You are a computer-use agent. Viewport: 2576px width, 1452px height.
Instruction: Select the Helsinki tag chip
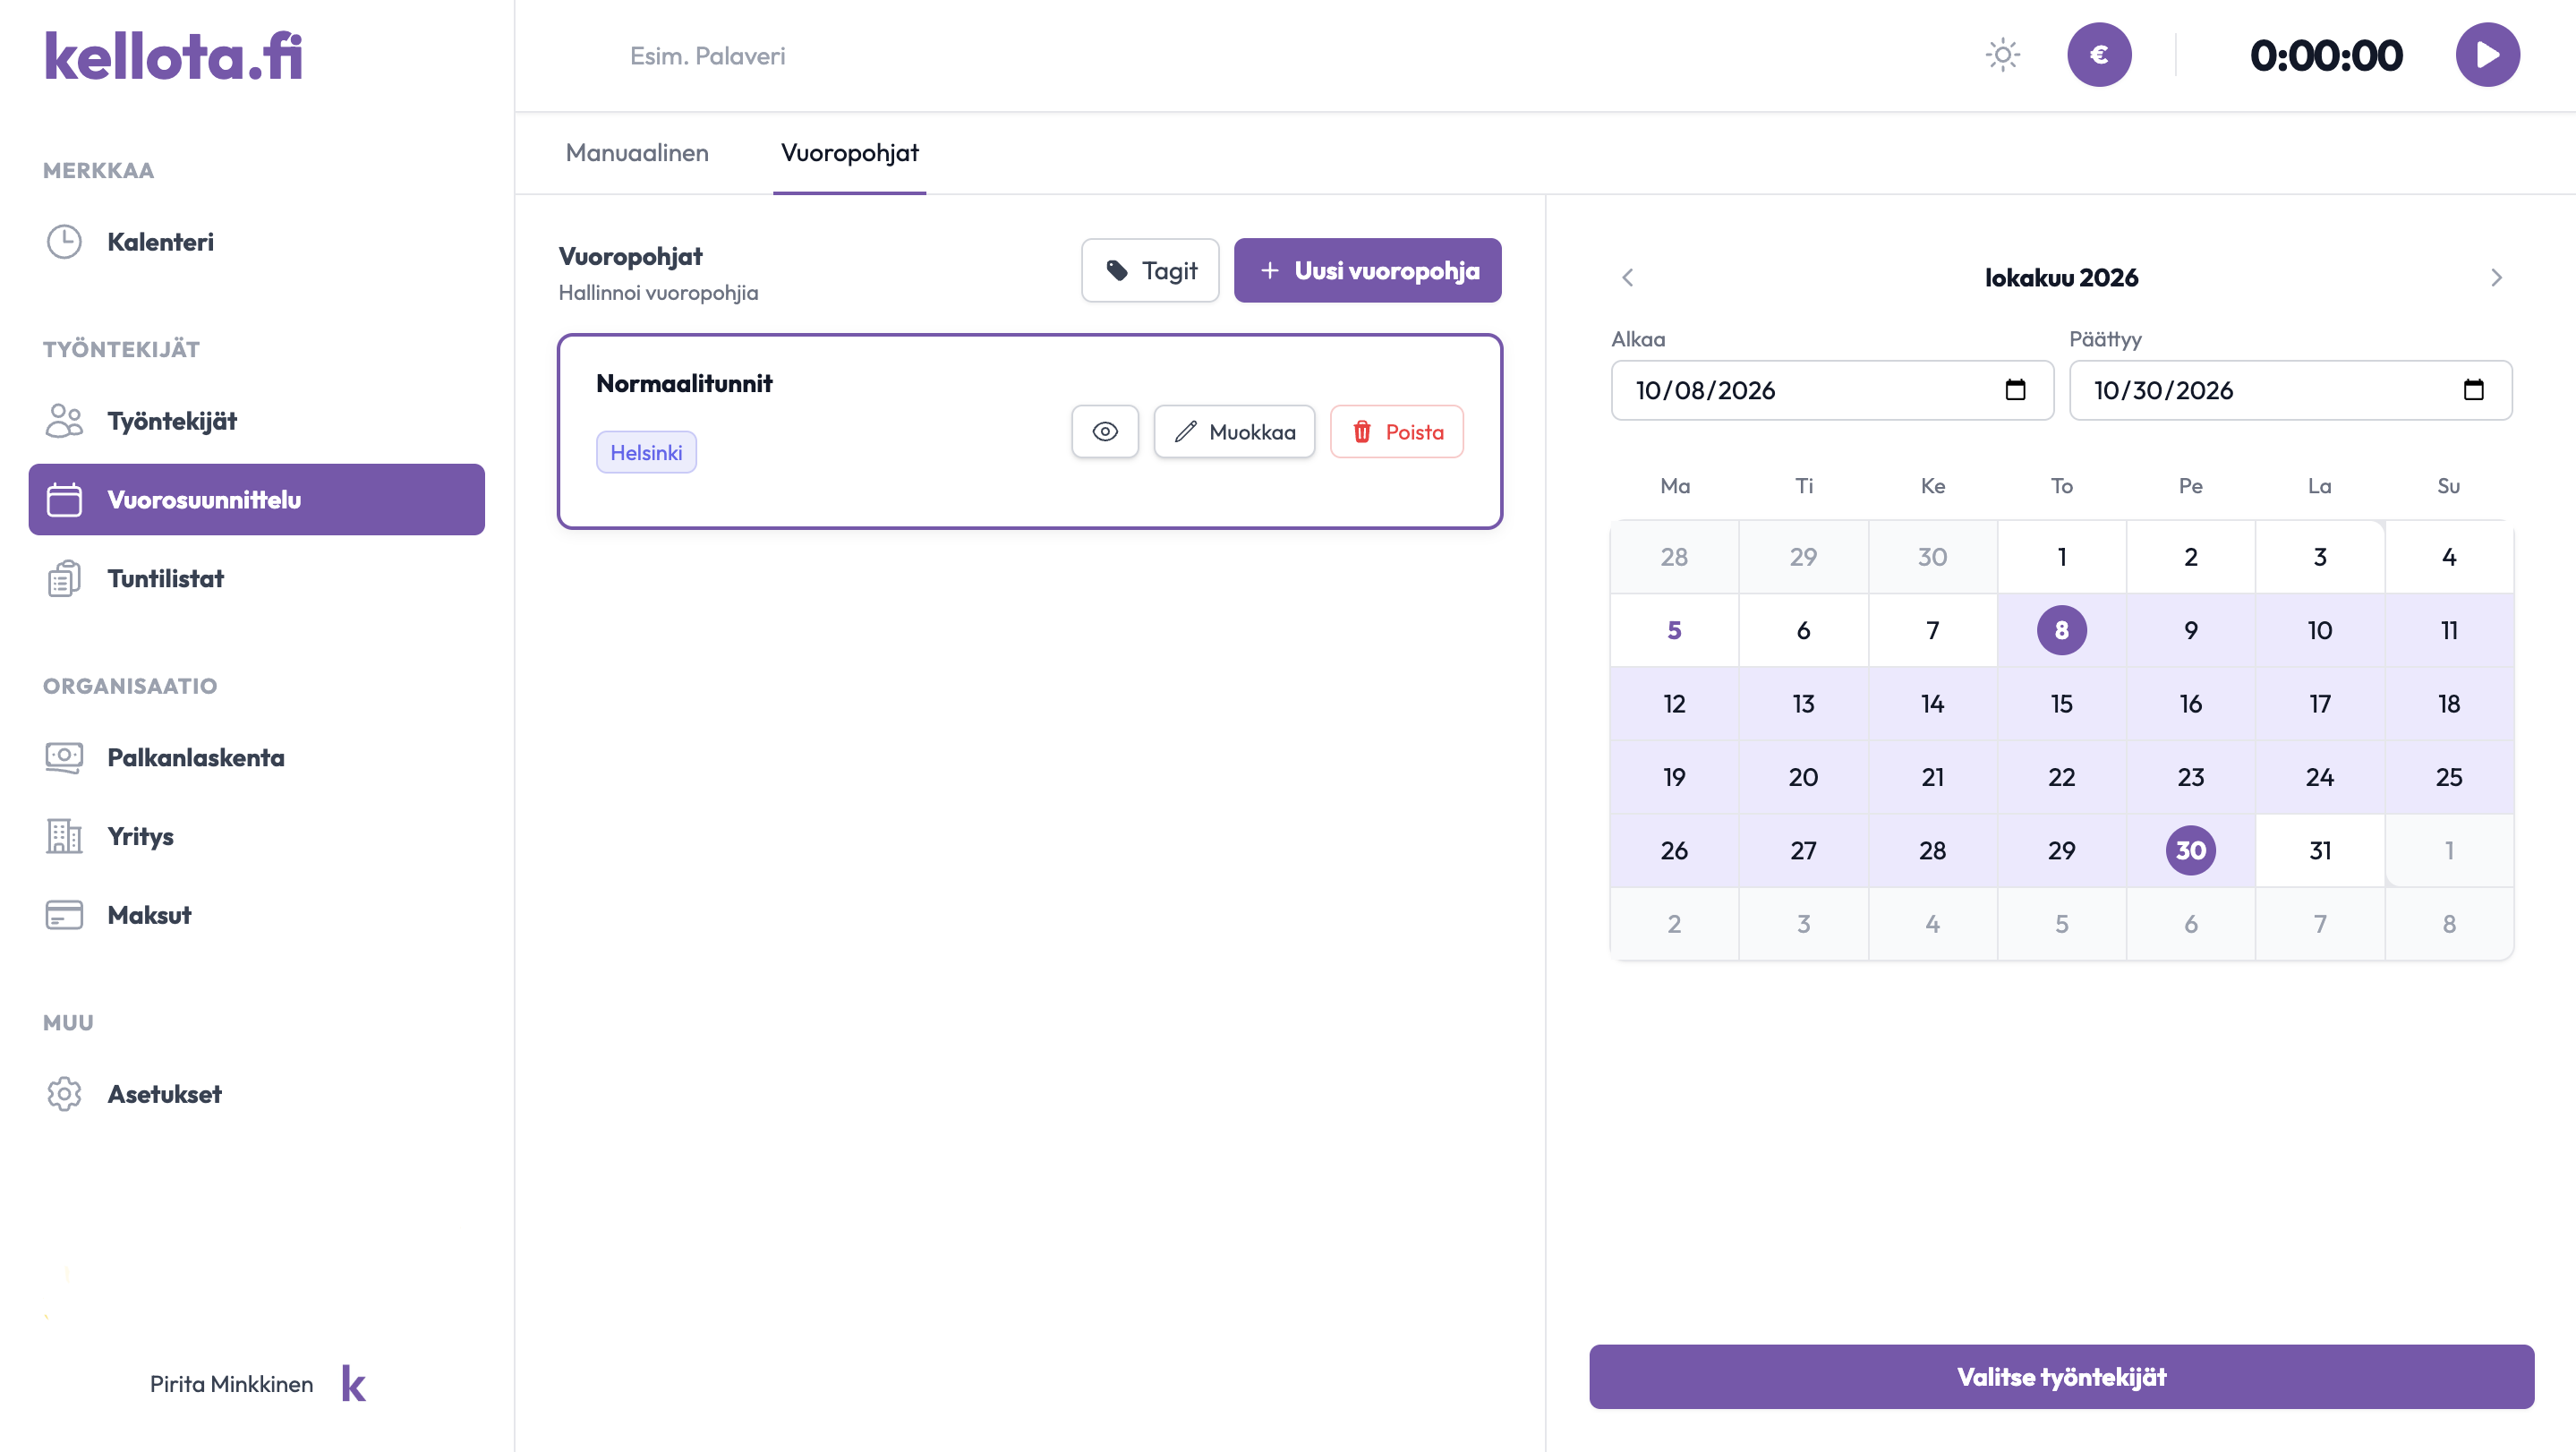pyautogui.click(x=646, y=452)
